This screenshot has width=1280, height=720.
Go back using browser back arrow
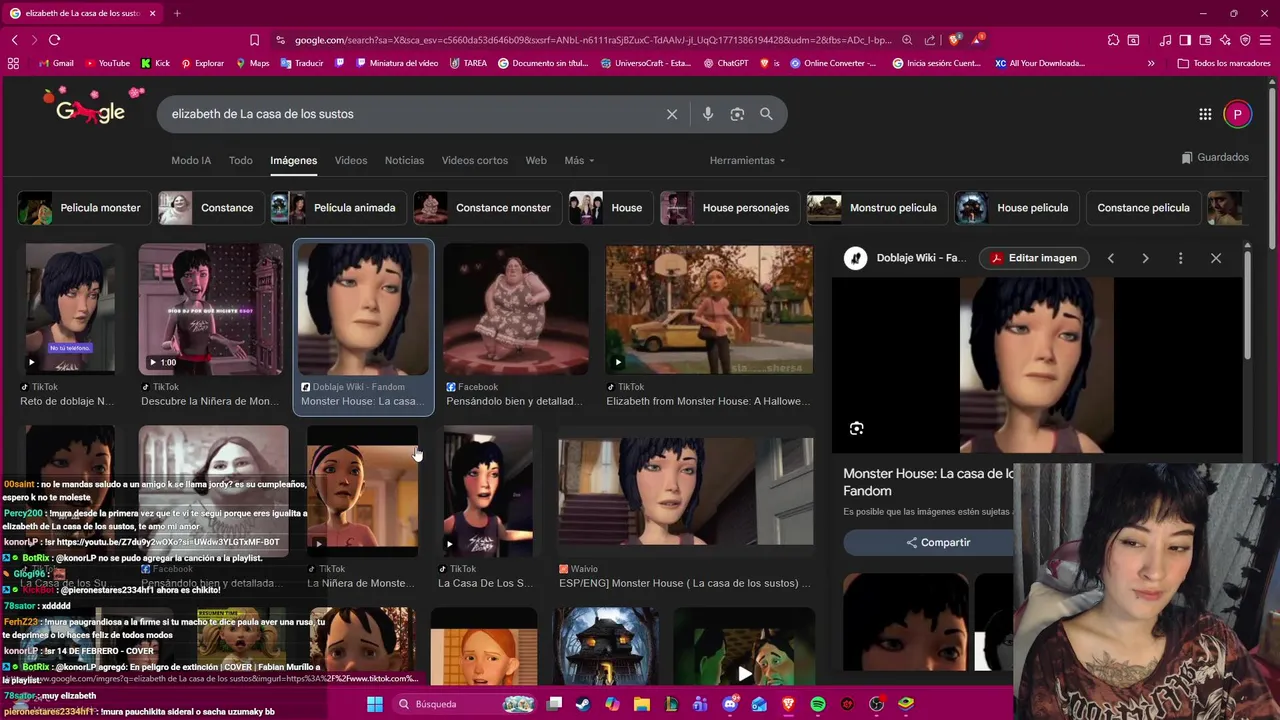coord(14,40)
